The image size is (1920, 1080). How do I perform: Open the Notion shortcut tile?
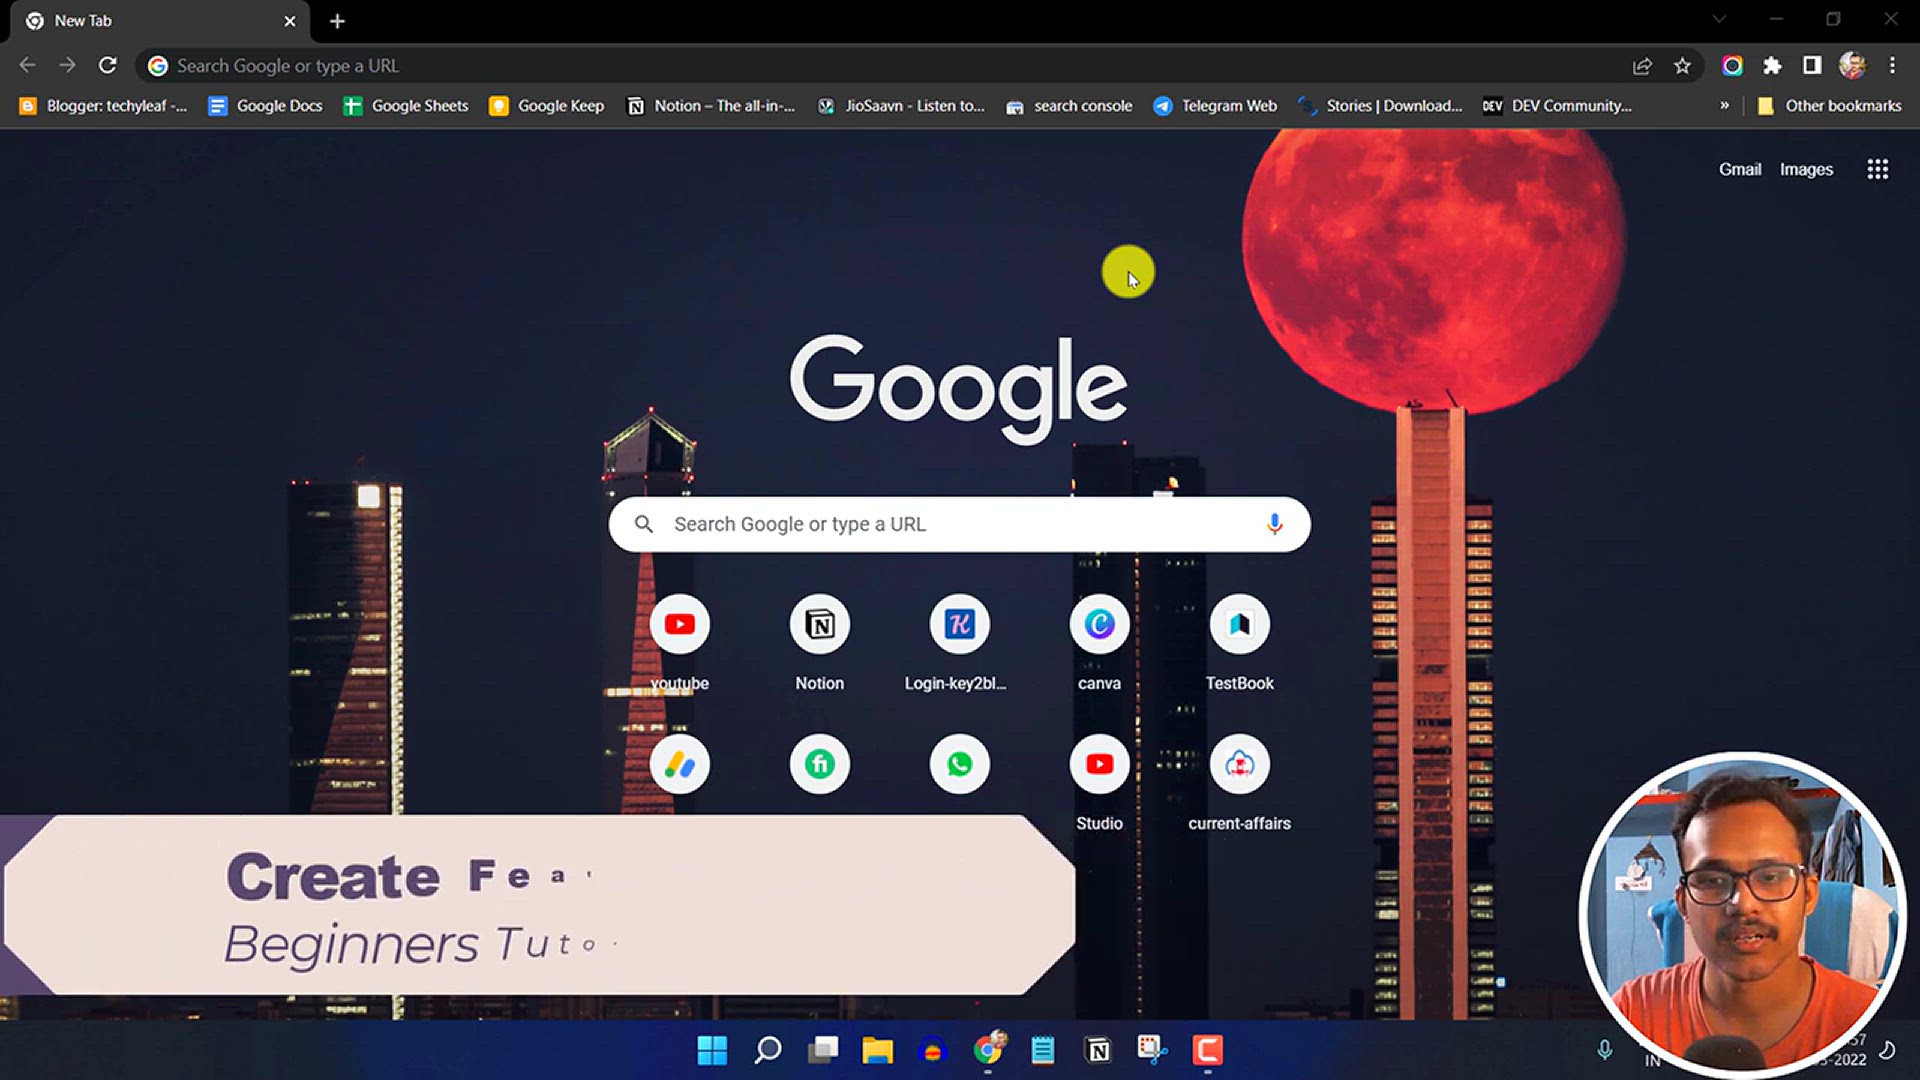(820, 625)
